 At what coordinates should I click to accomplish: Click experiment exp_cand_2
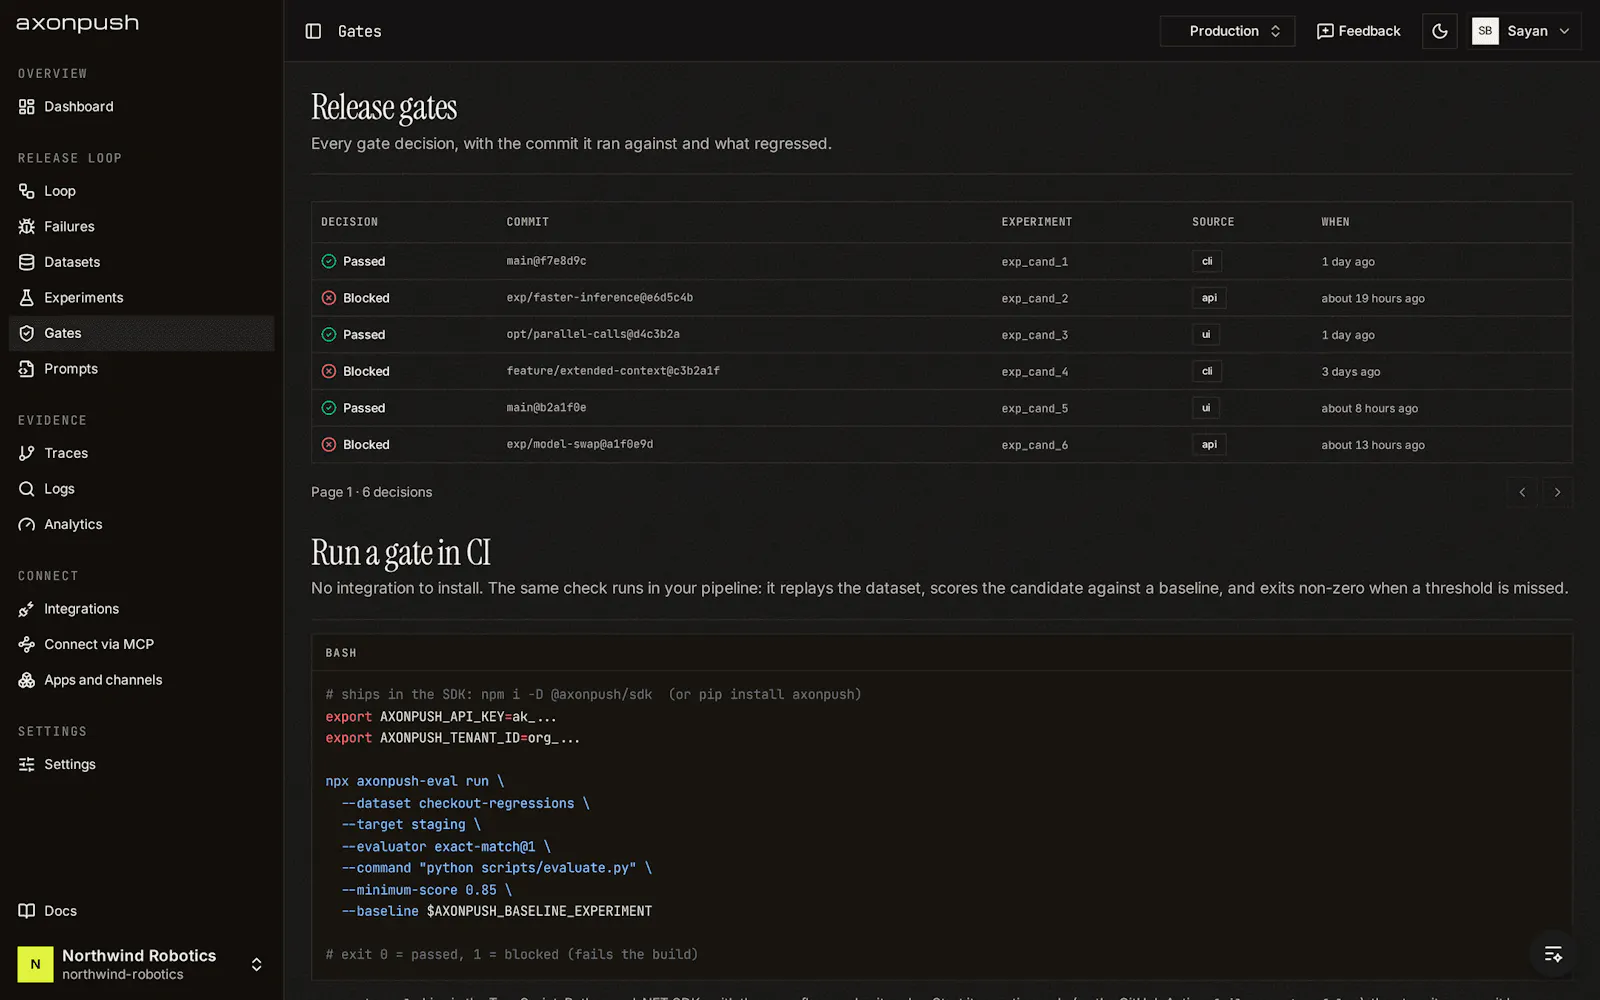click(x=1035, y=298)
